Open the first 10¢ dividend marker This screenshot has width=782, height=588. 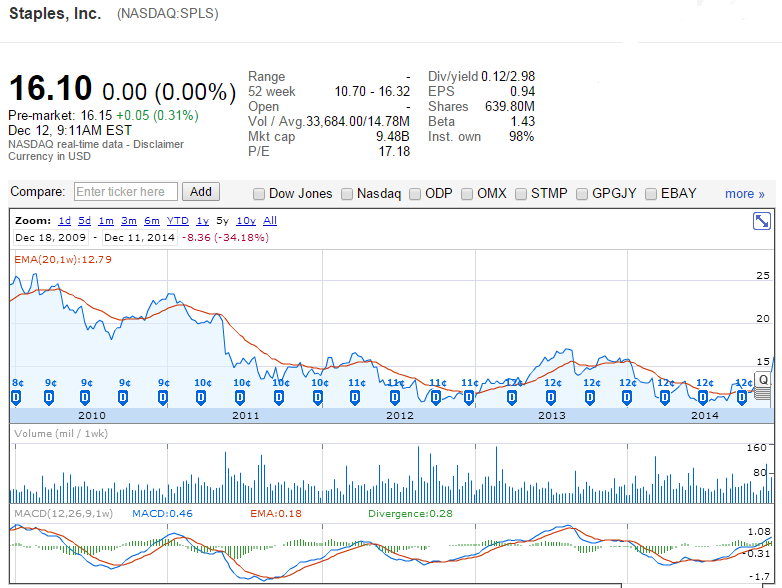point(201,397)
